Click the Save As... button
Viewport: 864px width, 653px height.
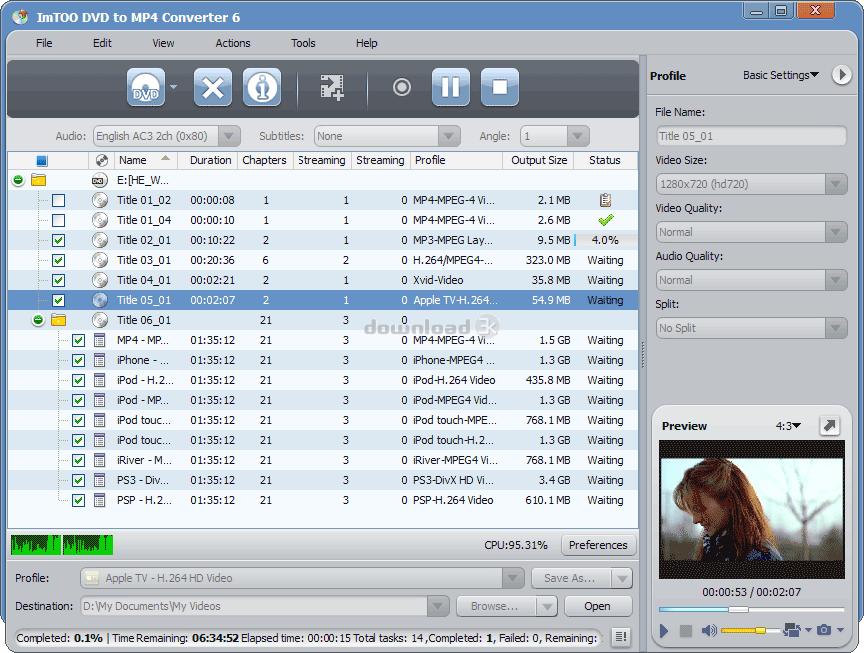tap(570, 578)
